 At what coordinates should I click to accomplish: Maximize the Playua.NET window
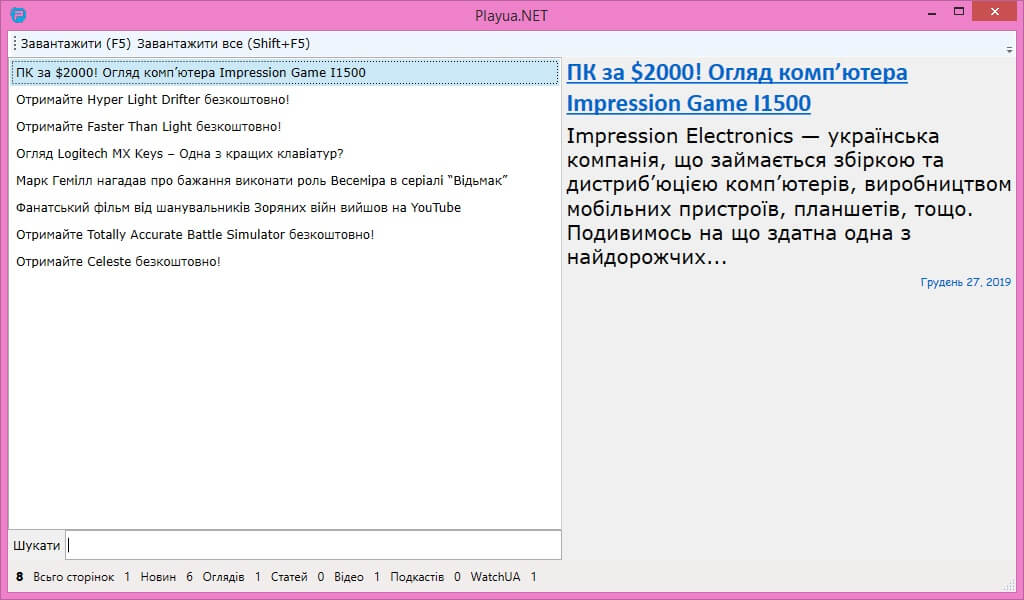(959, 12)
